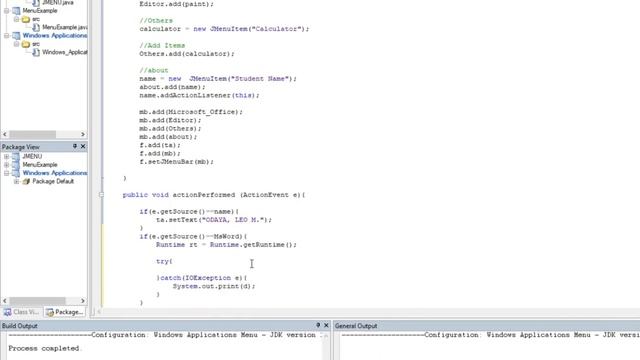Collapse the src folder under Windows Applications

click(16, 44)
